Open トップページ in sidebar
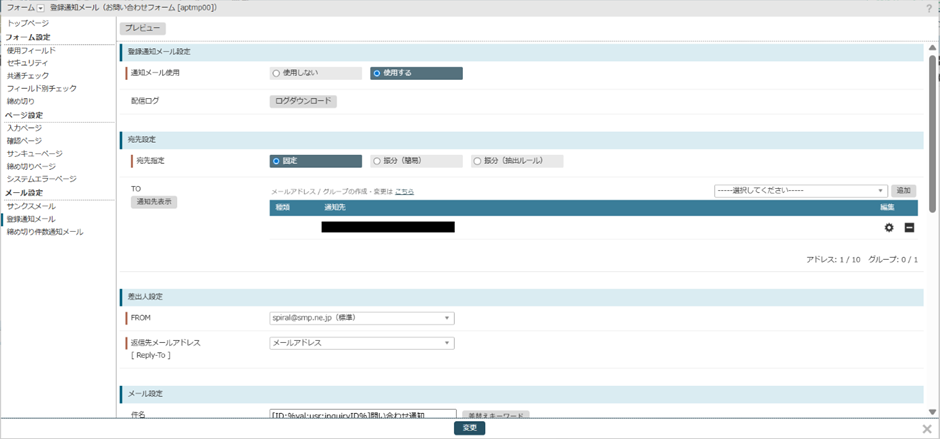This screenshot has width=940, height=439. pos(28,23)
